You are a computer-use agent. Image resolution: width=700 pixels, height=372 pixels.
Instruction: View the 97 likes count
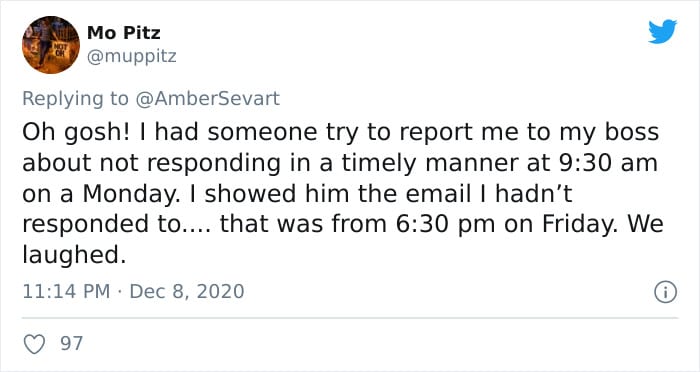(x=71, y=343)
